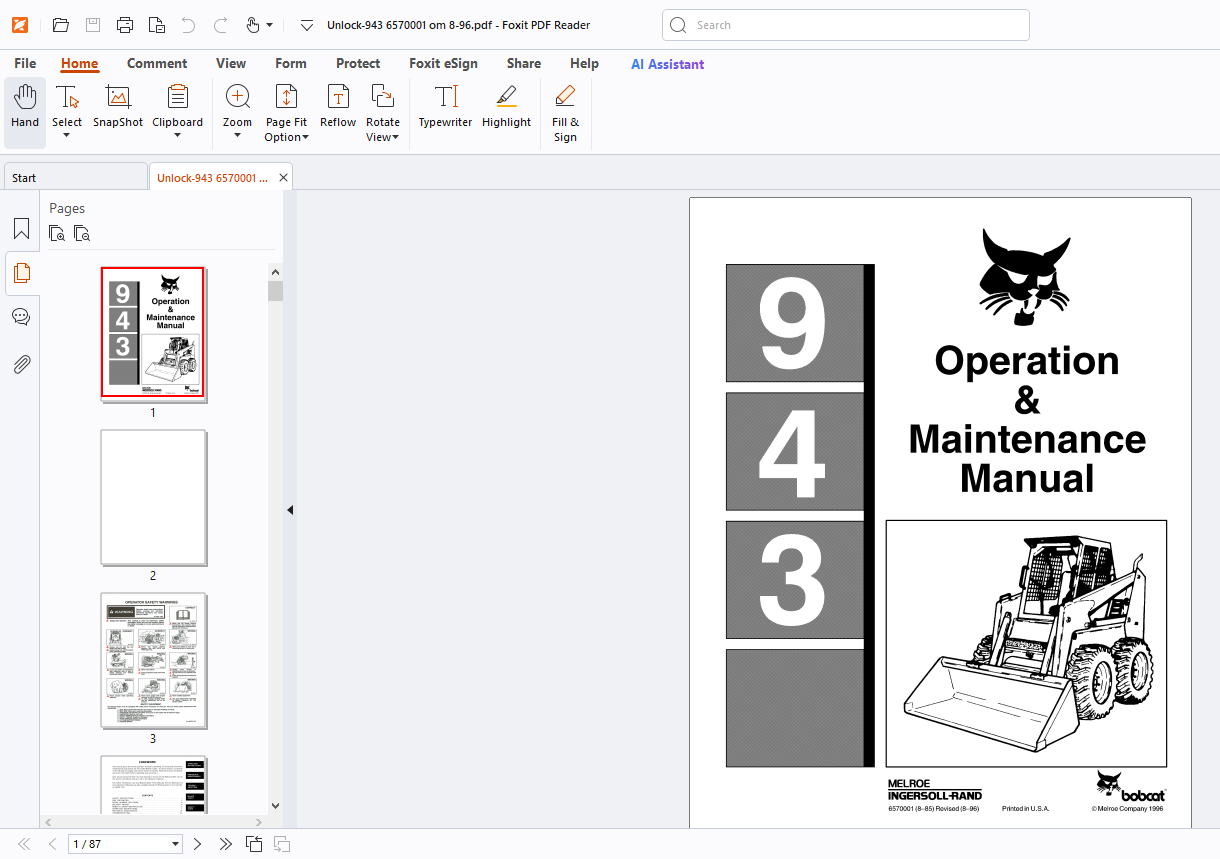
Task: Switch to the Comment tab
Action: point(157,63)
